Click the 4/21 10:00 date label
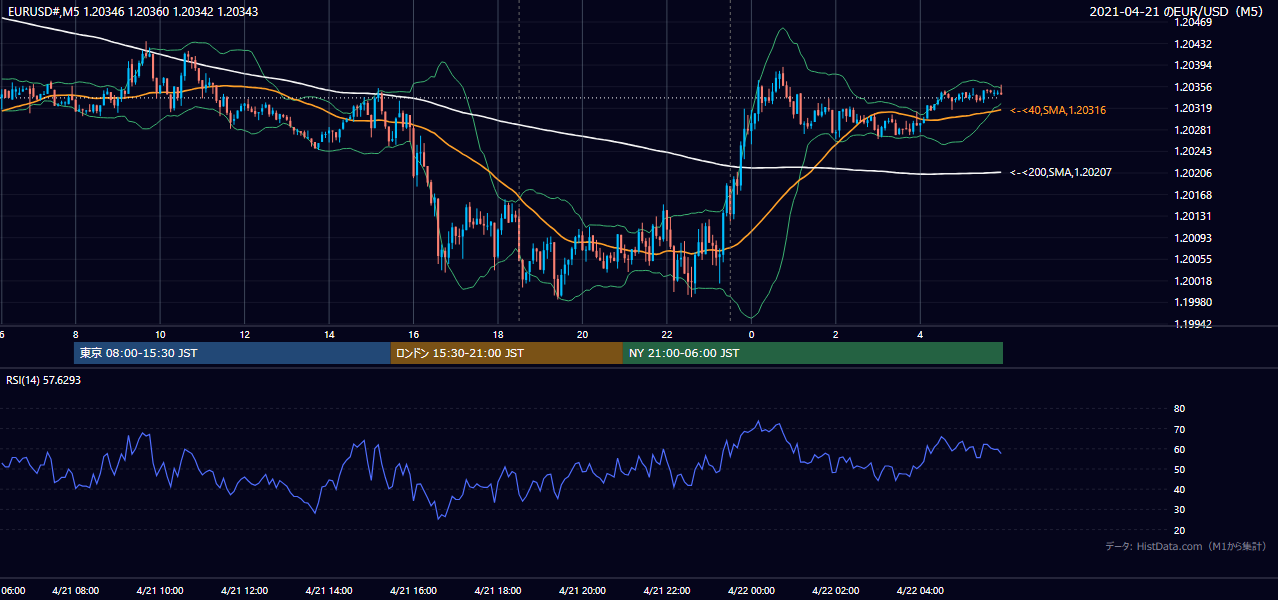 pos(160,591)
